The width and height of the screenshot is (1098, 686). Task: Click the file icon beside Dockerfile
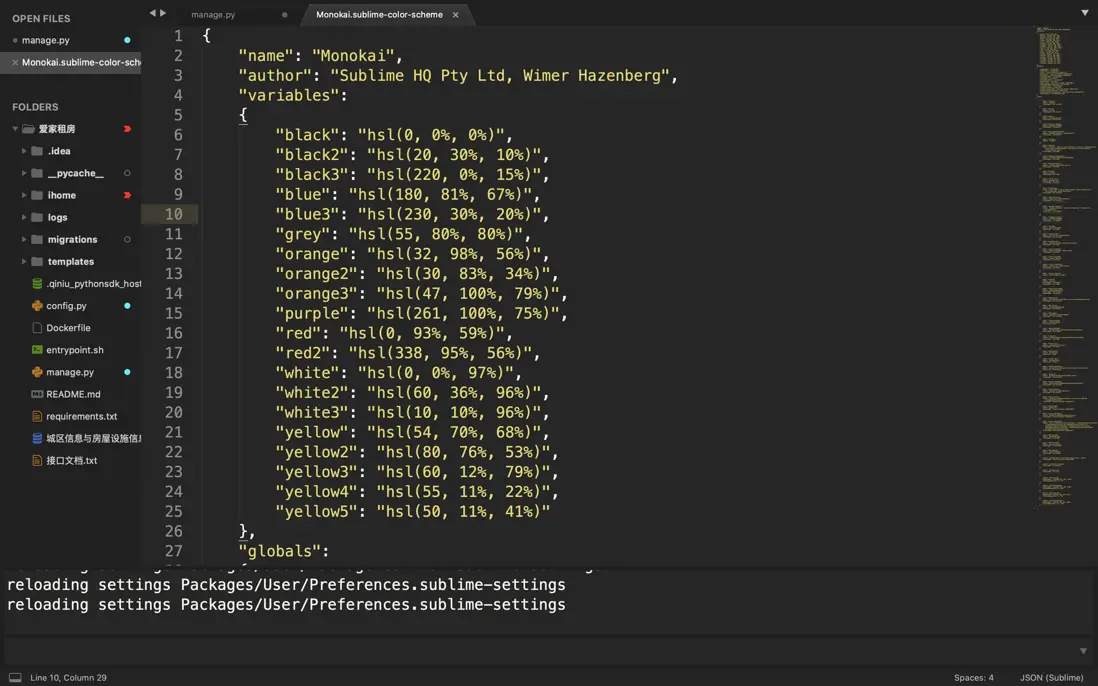click(37, 328)
